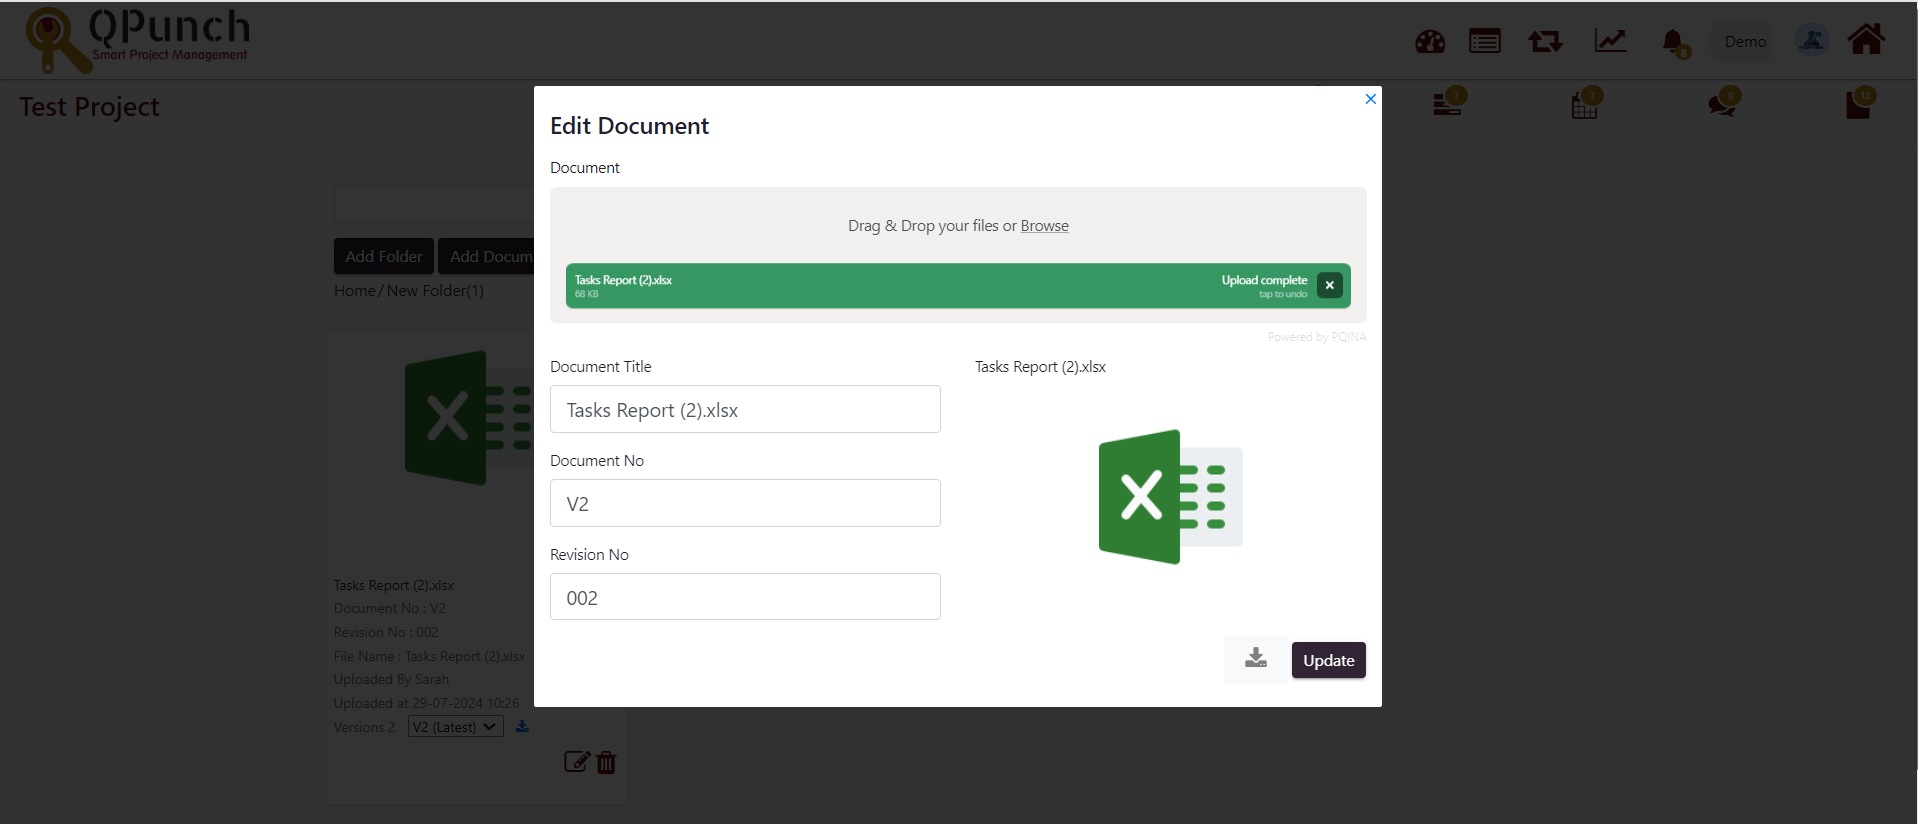
Task: Click the Add Folder button
Action: [384, 256]
